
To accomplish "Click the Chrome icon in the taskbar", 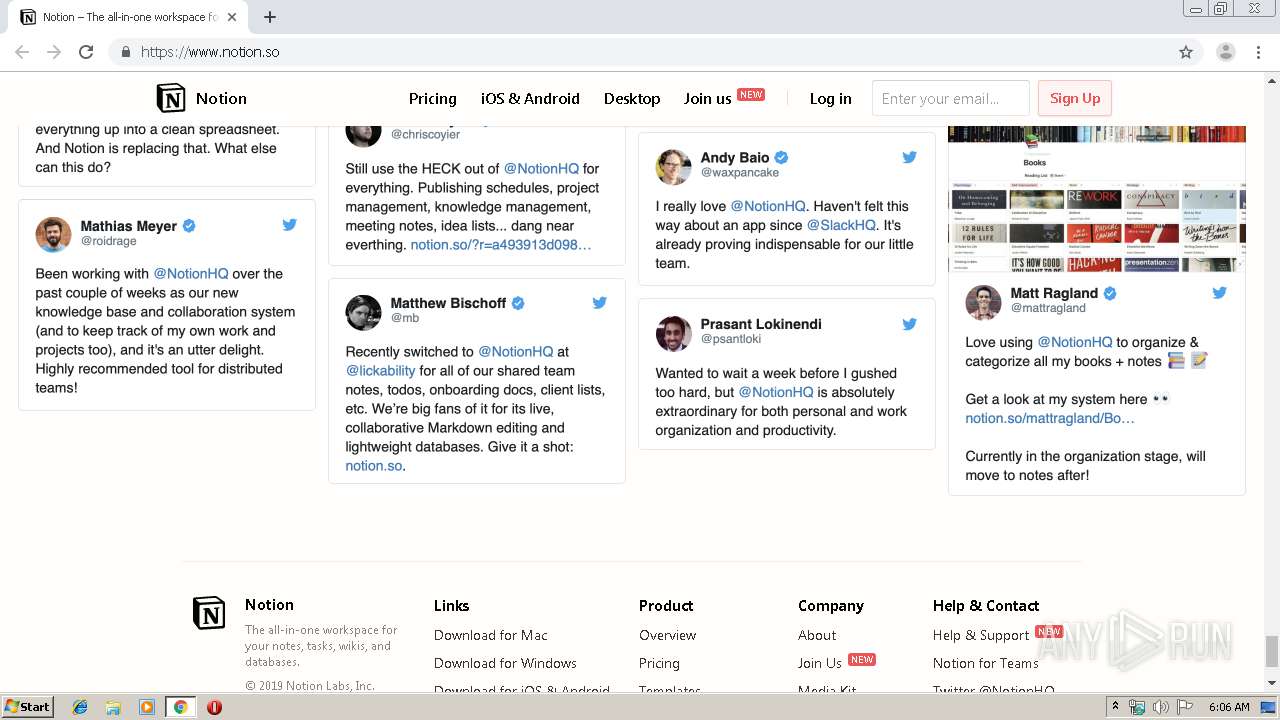I will (x=180, y=707).
